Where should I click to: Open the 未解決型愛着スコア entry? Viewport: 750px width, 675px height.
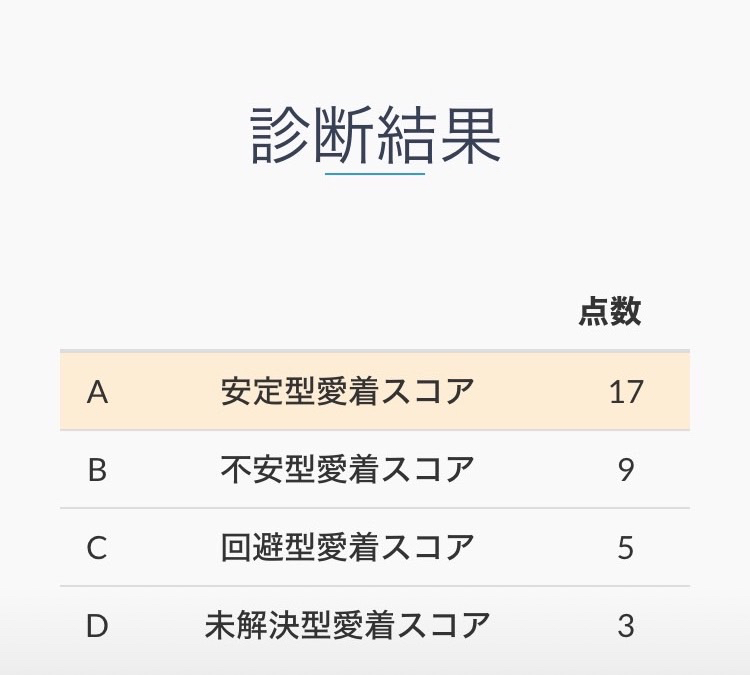click(x=347, y=626)
